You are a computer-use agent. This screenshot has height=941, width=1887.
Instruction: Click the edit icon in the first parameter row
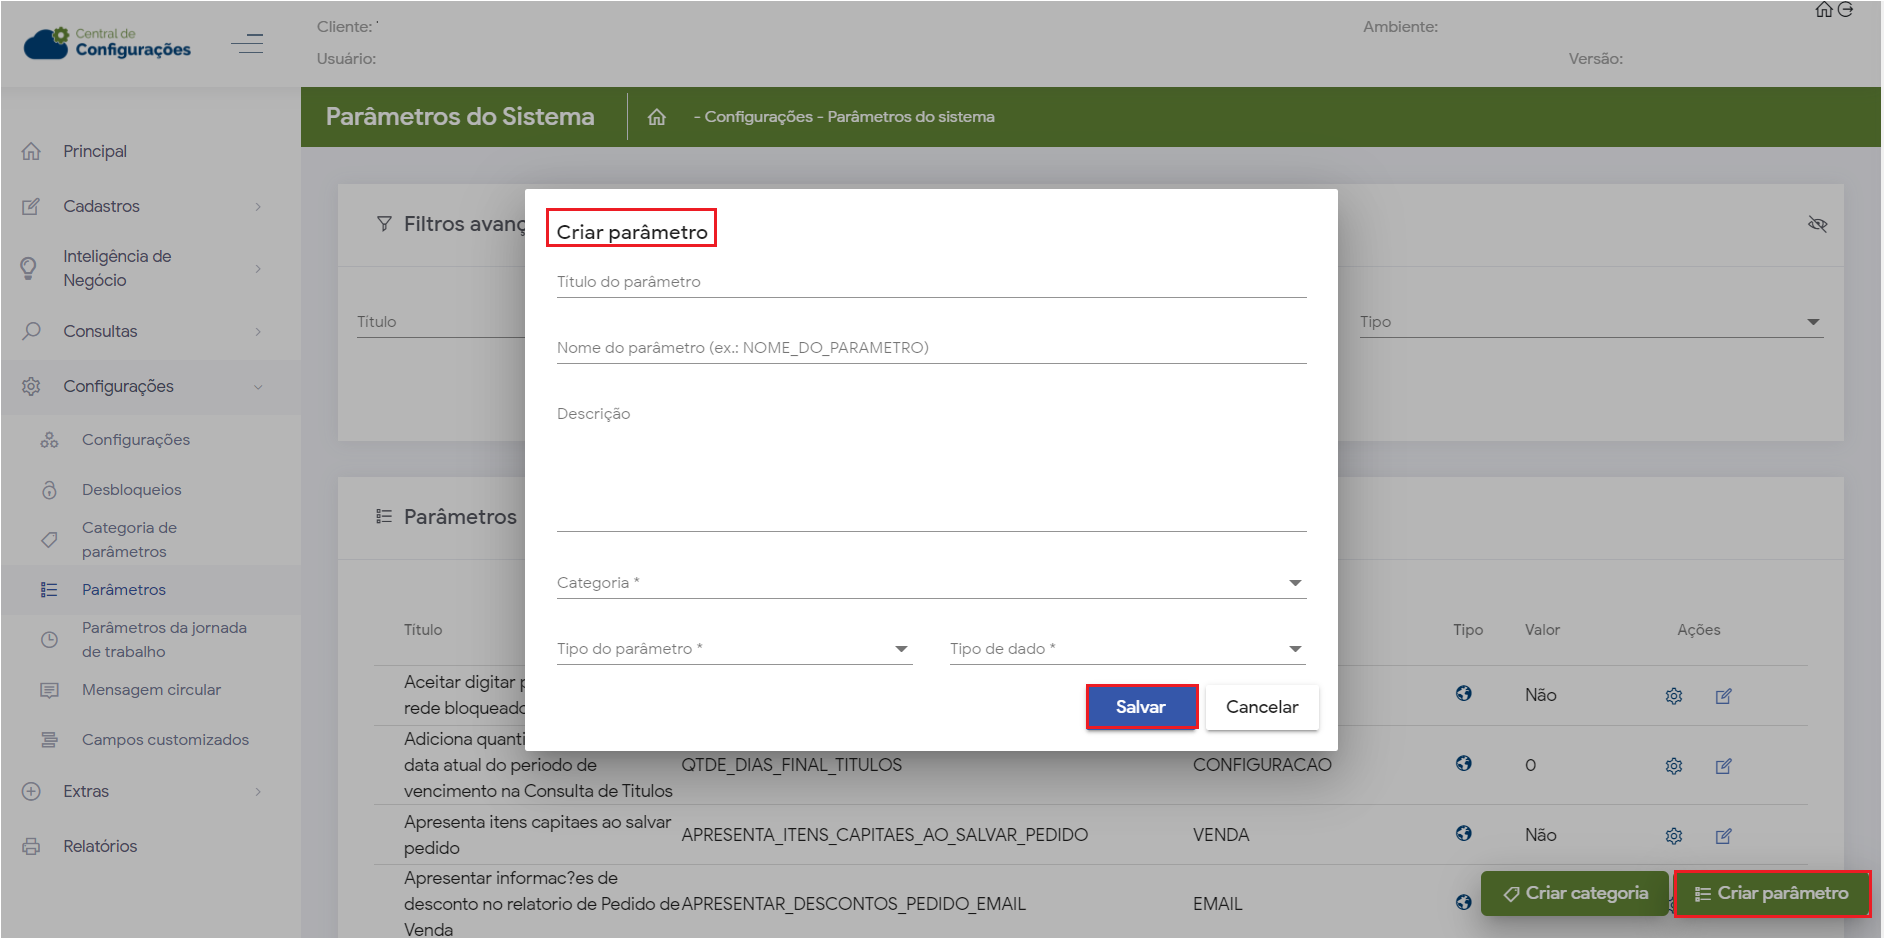coord(1723,696)
